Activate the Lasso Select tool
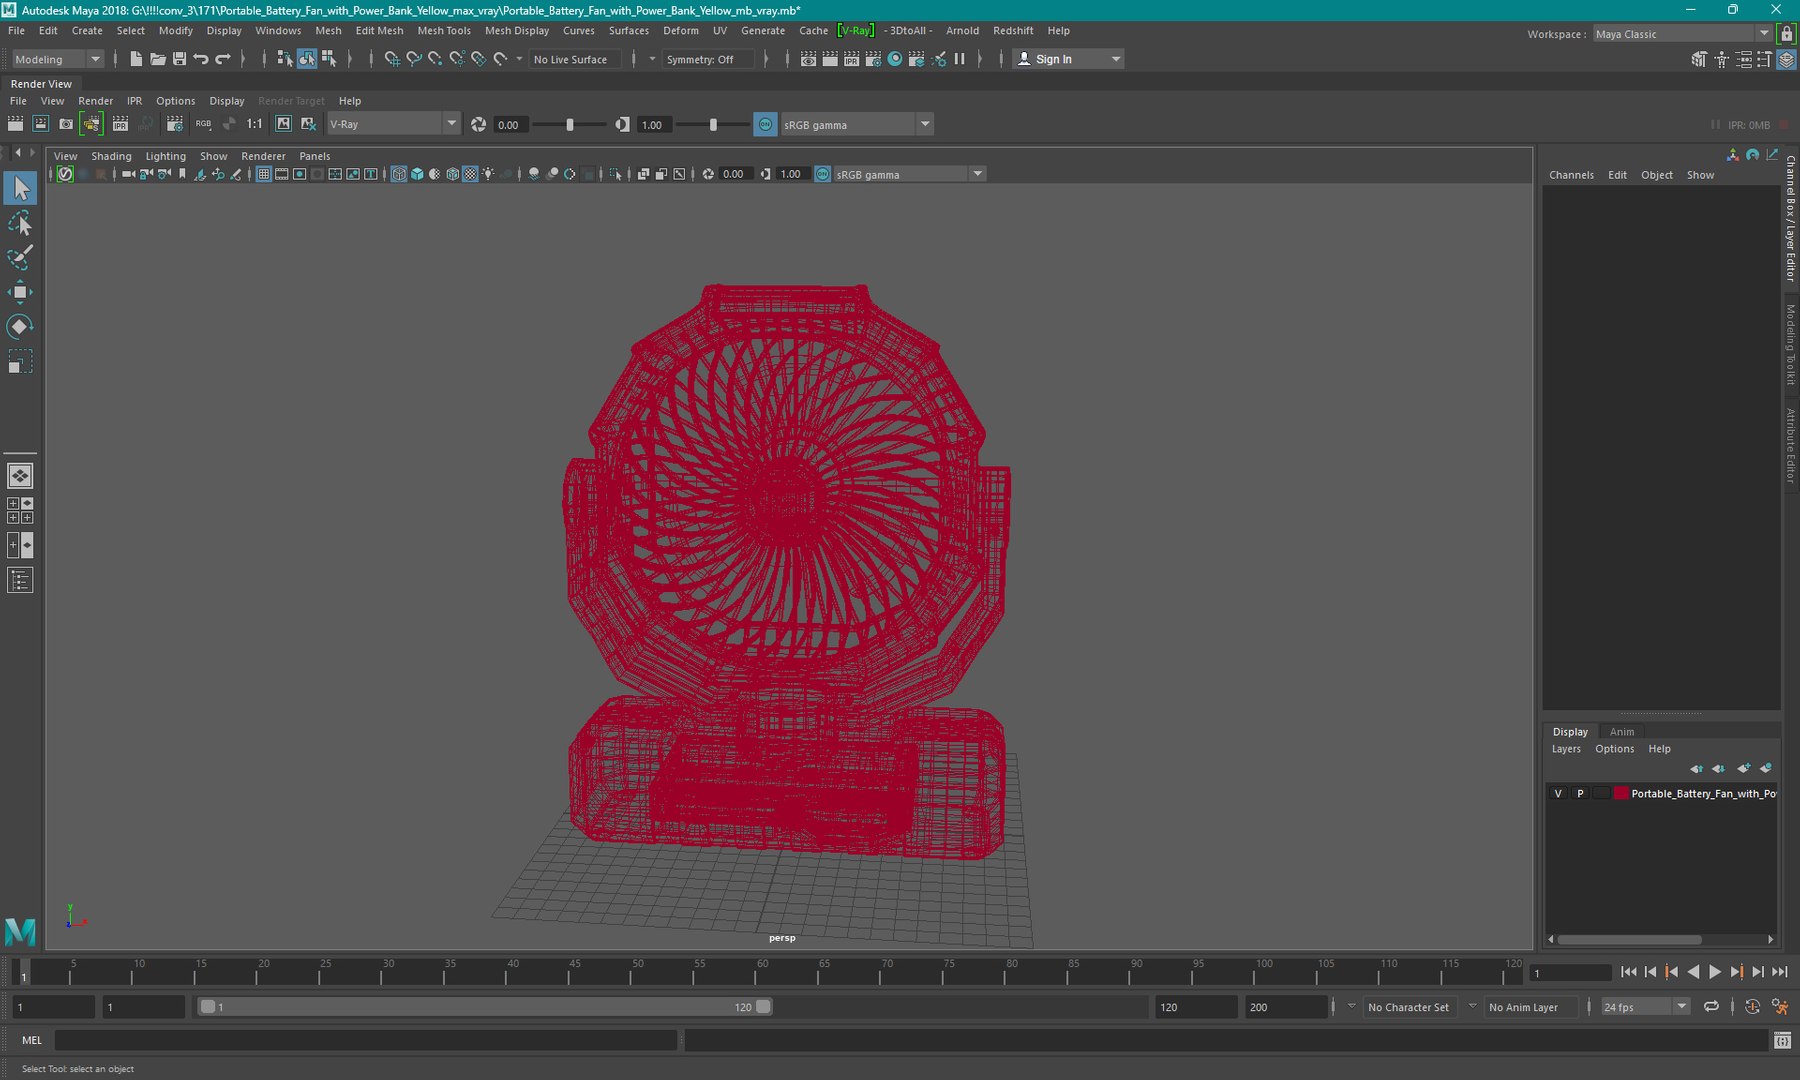The width and height of the screenshot is (1800, 1080). click(20, 223)
